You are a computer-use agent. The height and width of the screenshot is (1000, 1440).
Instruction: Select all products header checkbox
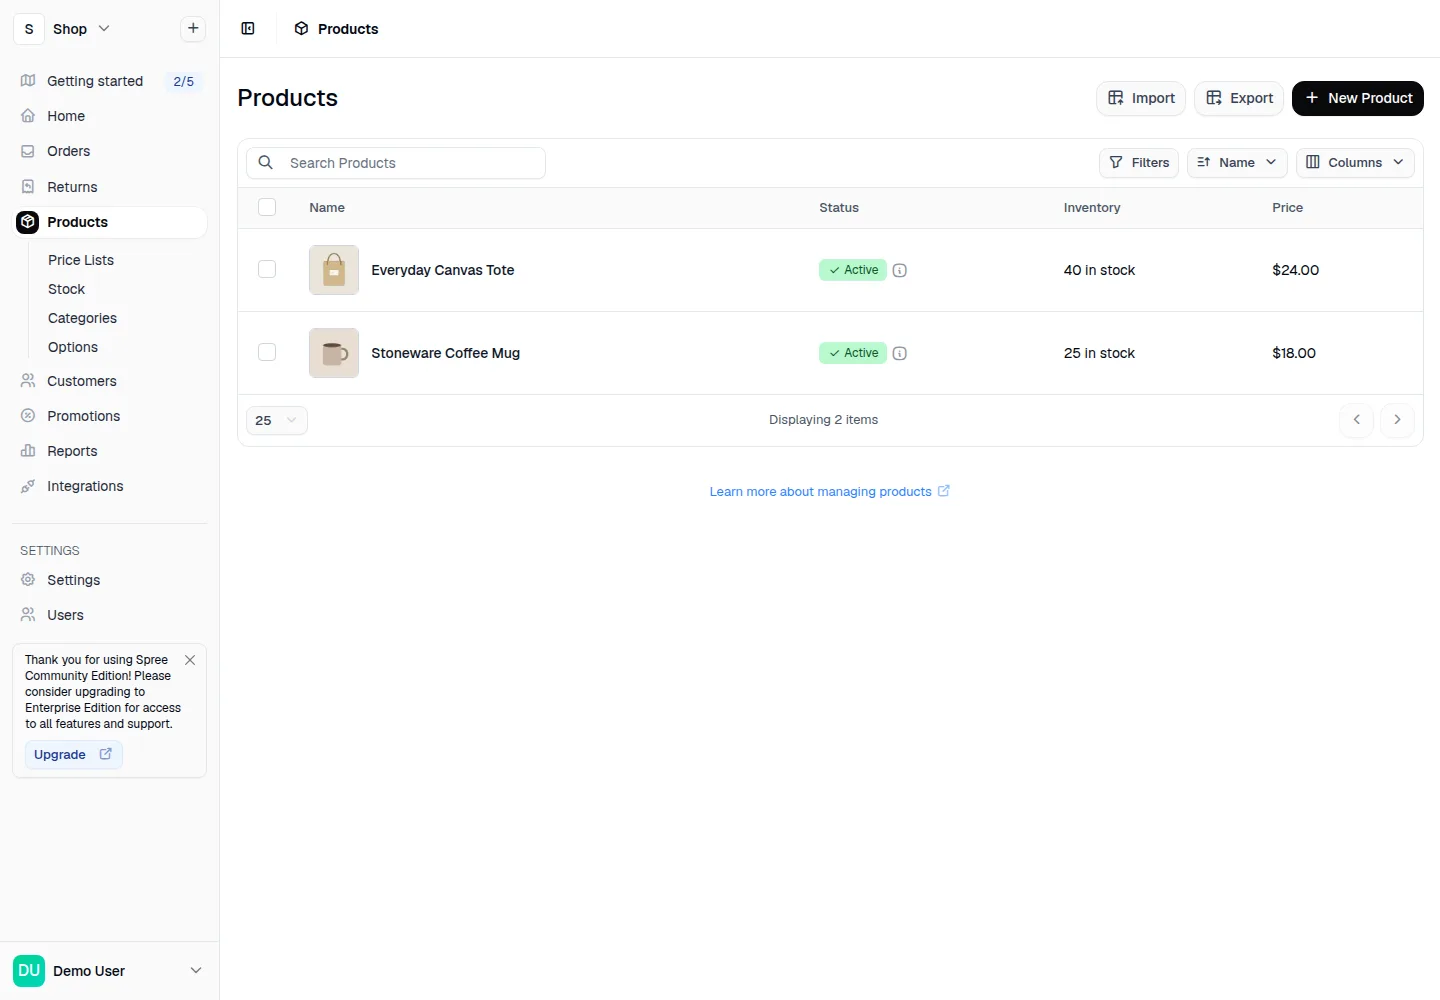click(x=267, y=207)
